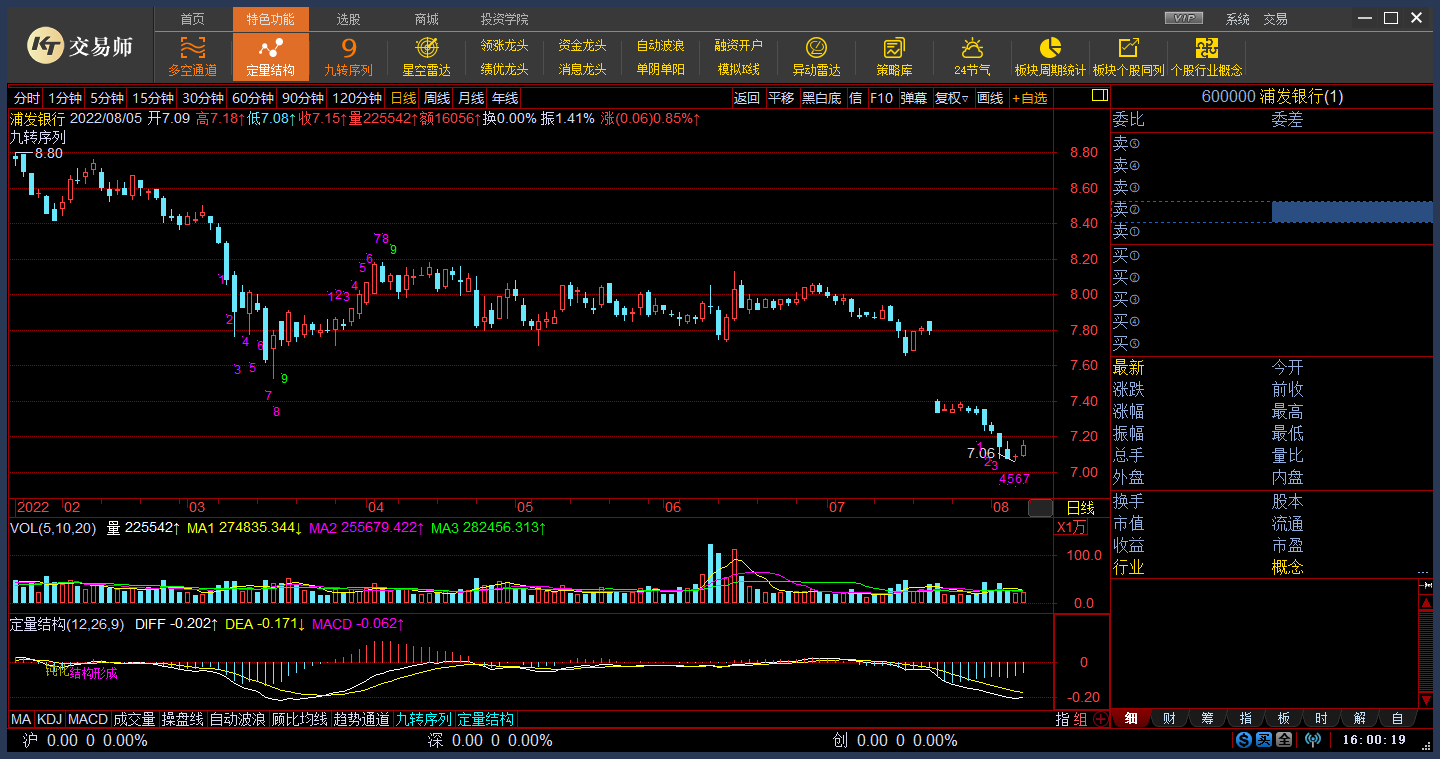Click the scrollbar up arrow in detail panel

(1426, 601)
